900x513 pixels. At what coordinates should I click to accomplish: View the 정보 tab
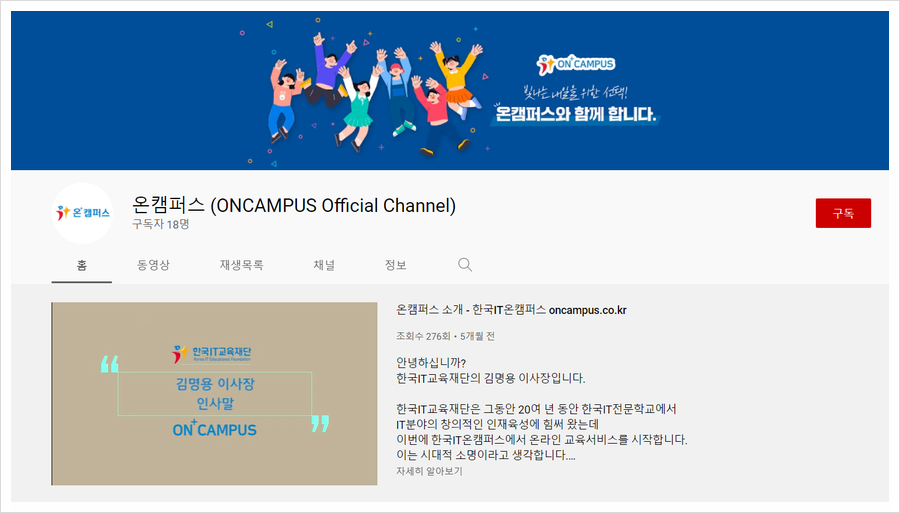(395, 265)
